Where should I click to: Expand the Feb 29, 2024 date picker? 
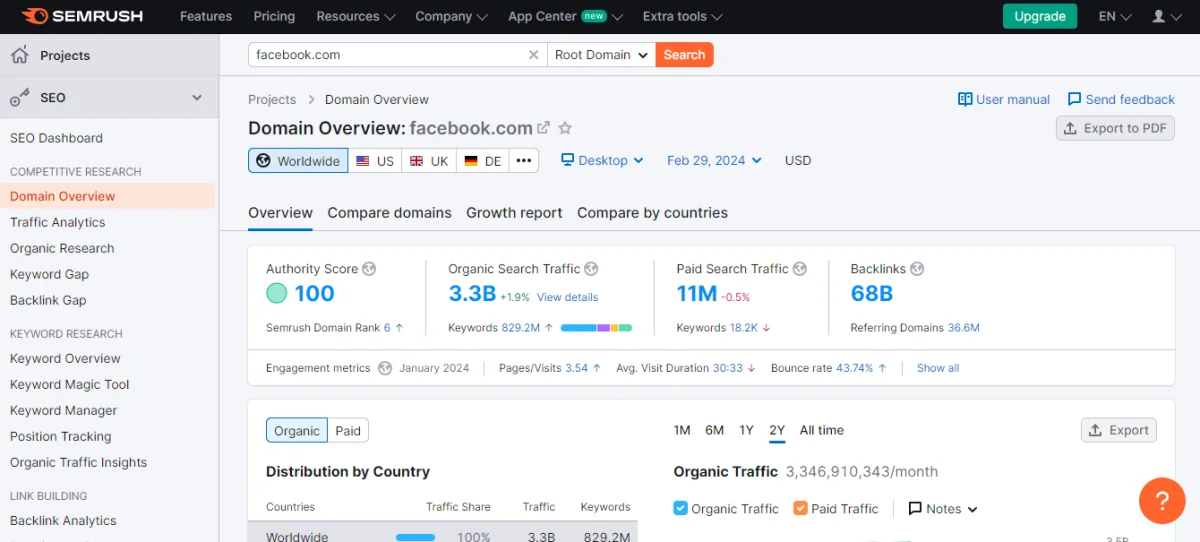[714, 160]
